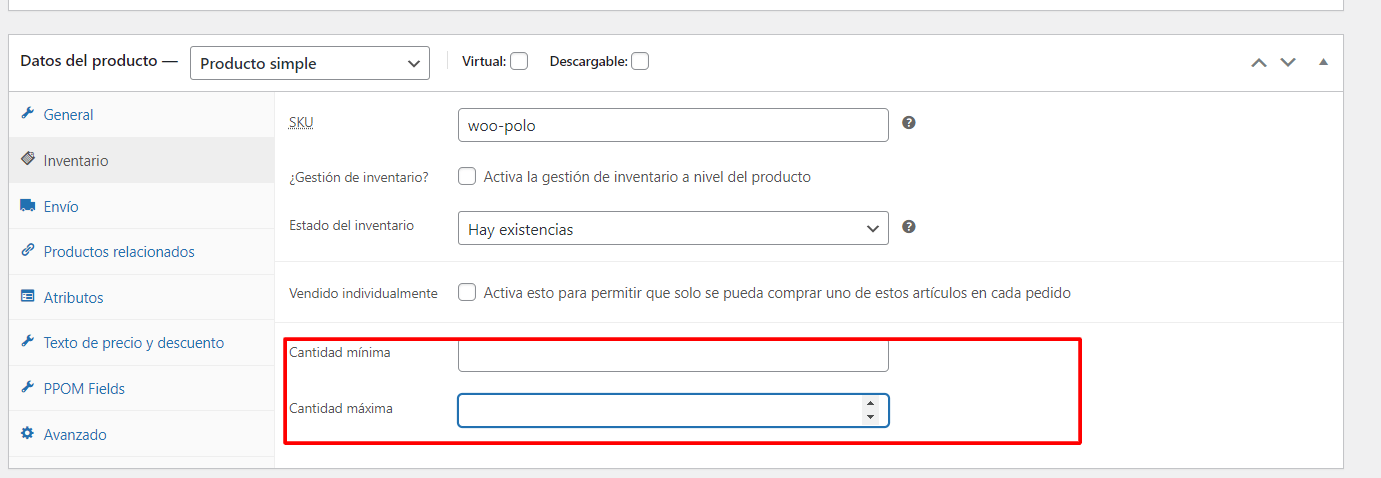Open the Hay existencias stock status dropdown

673,228
